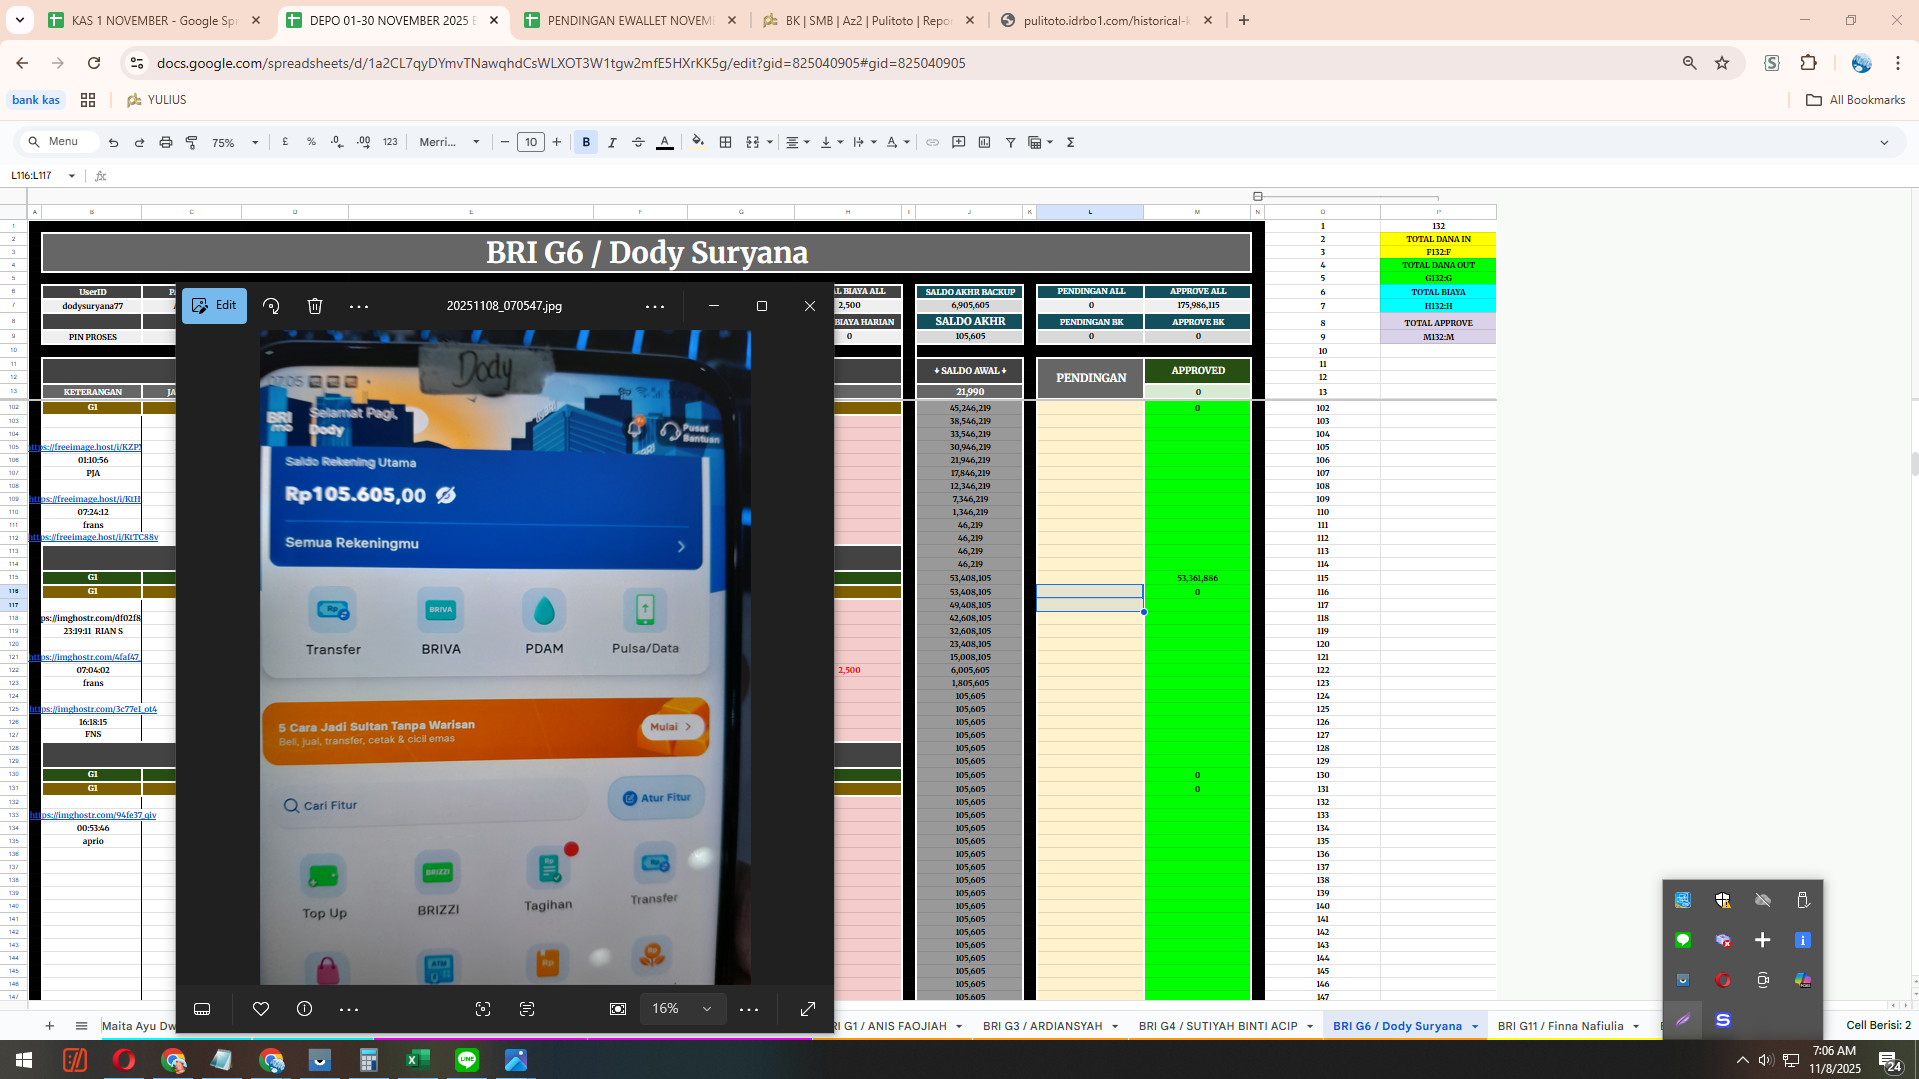Image resolution: width=1919 pixels, height=1079 pixels.
Task: Delete the photo with trash icon
Action: [315, 306]
